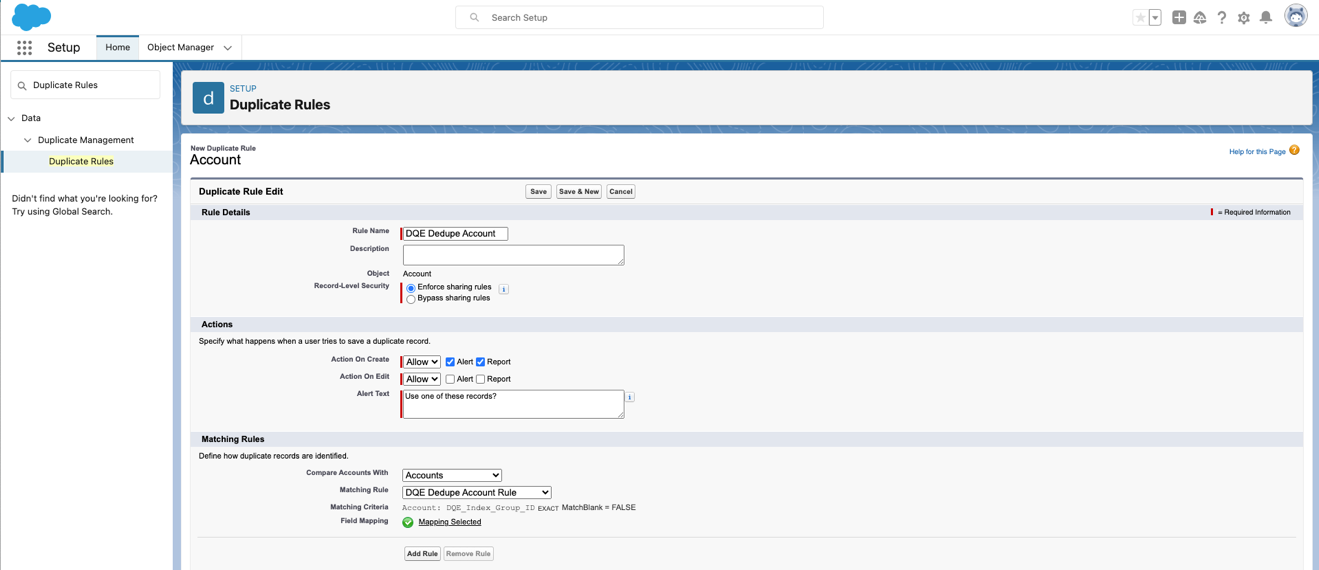
Task: Click the Search Setup field
Action: [639, 17]
